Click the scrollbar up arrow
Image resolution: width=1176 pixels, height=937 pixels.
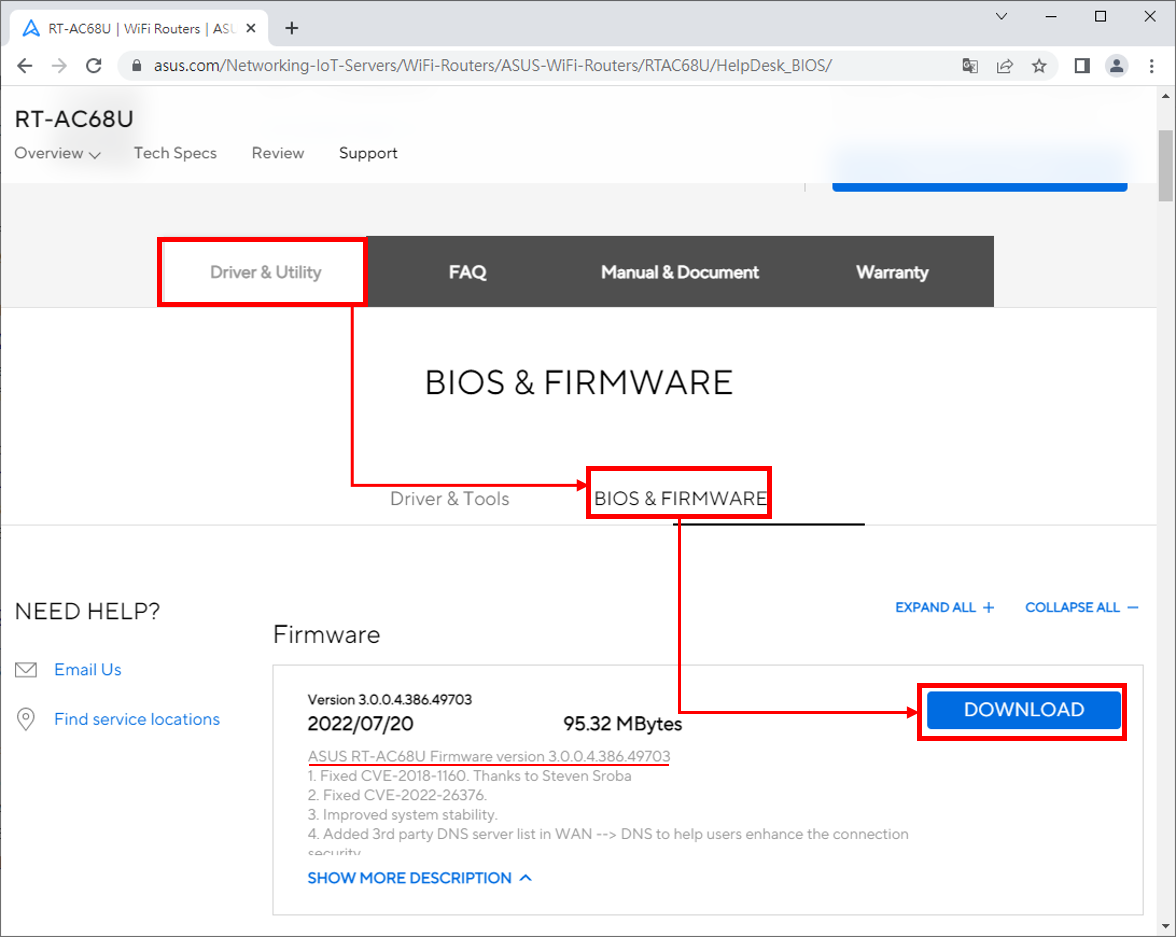(1166, 96)
